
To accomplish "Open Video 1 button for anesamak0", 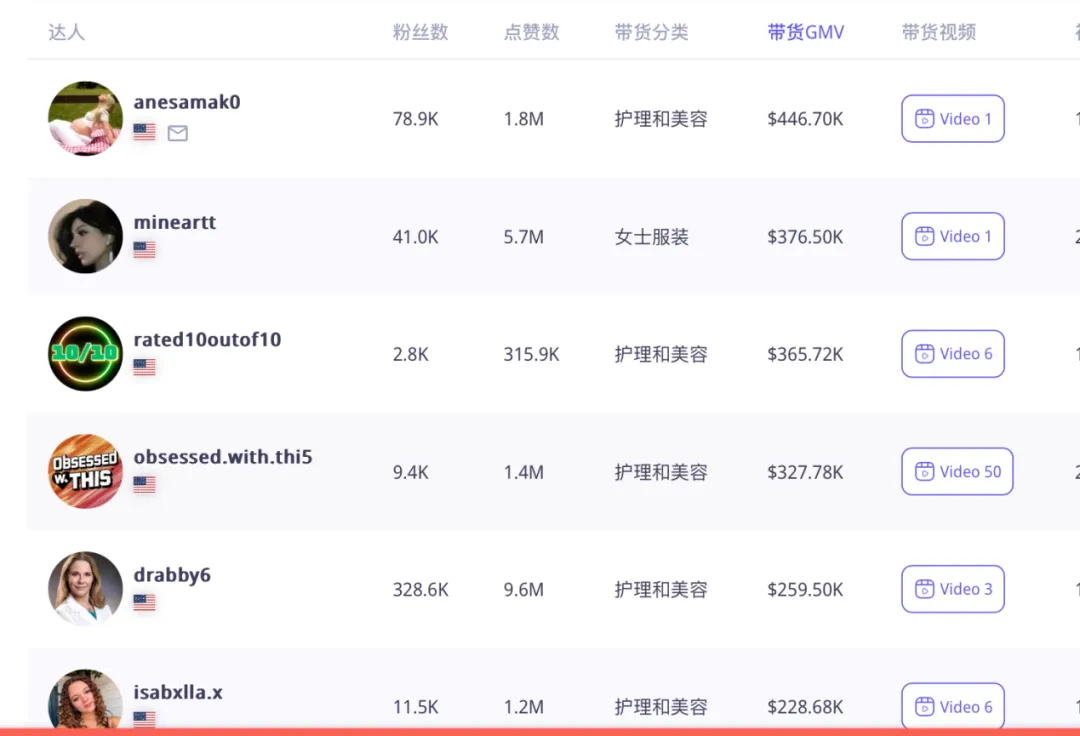I will (952, 119).
